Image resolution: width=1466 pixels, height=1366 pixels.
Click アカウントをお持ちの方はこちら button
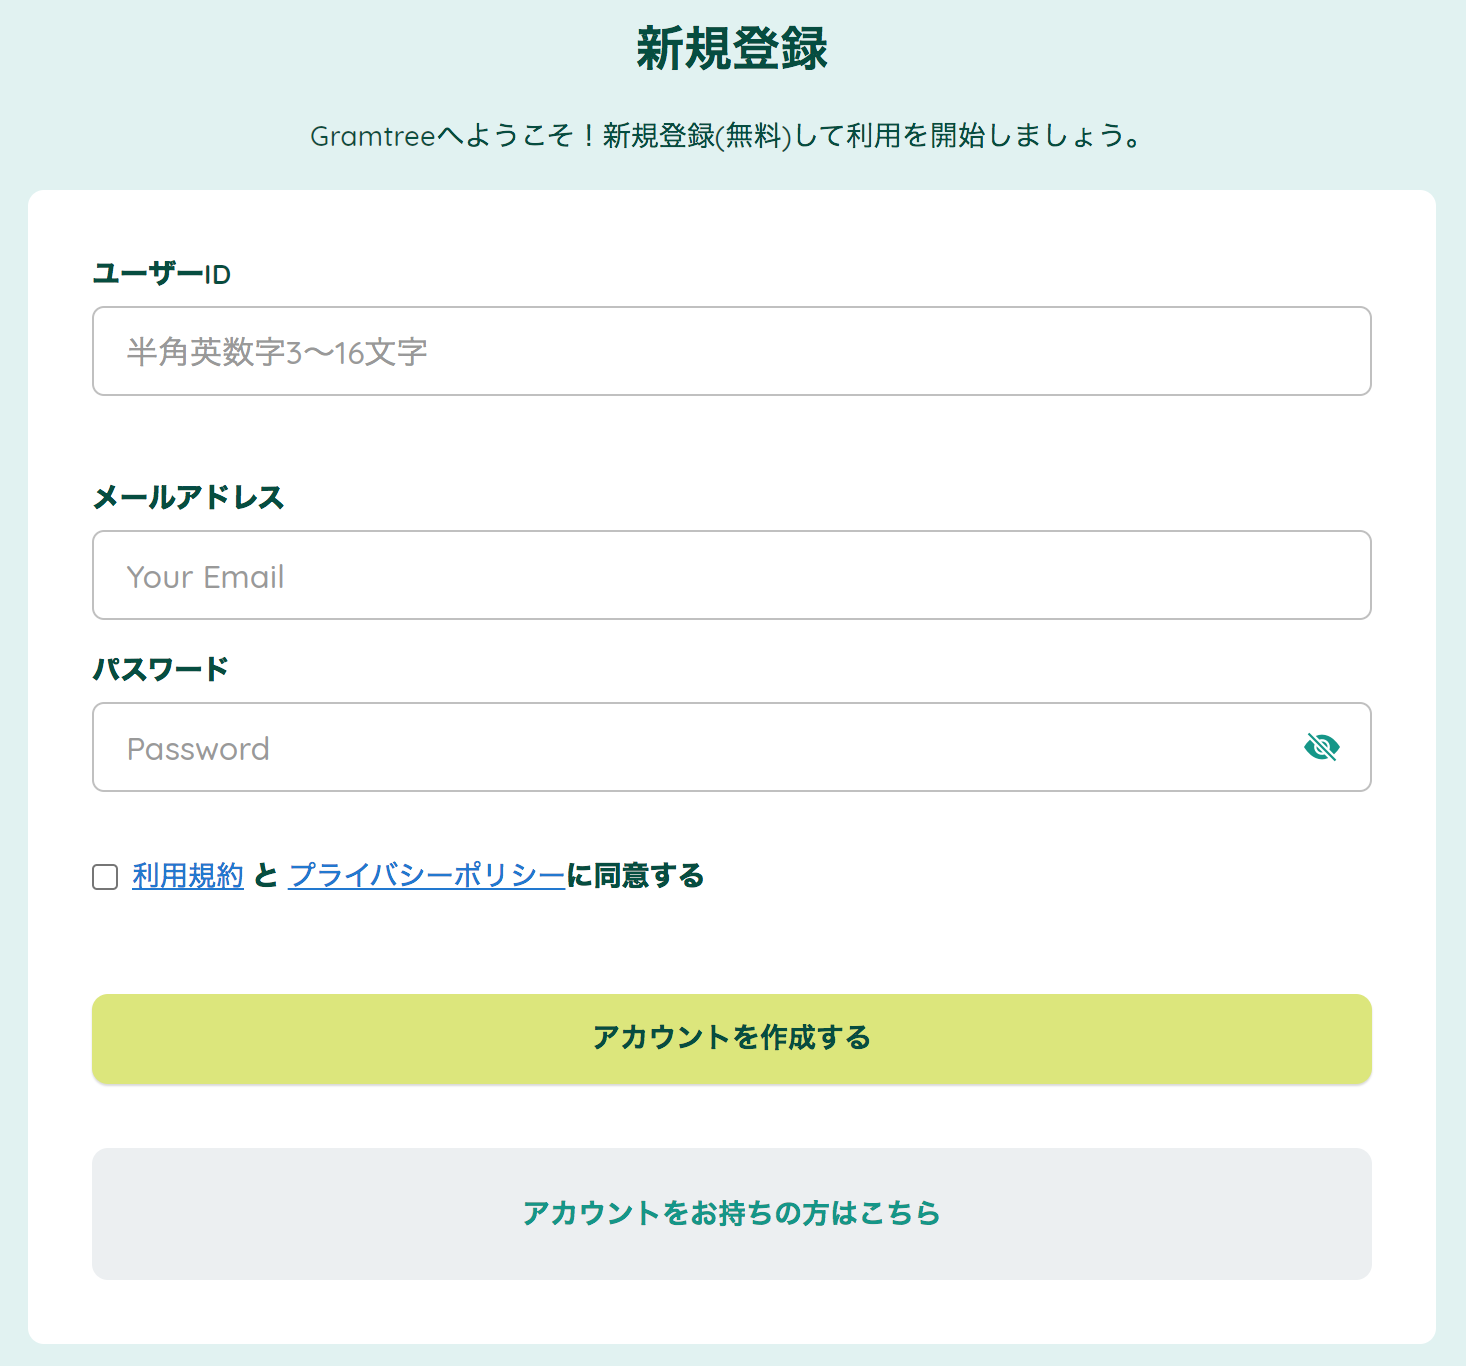point(731,1213)
